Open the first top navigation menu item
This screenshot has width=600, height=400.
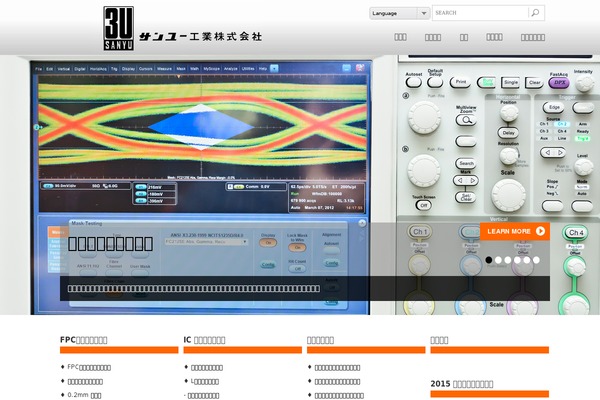pyautogui.click(x=400, y=37)
